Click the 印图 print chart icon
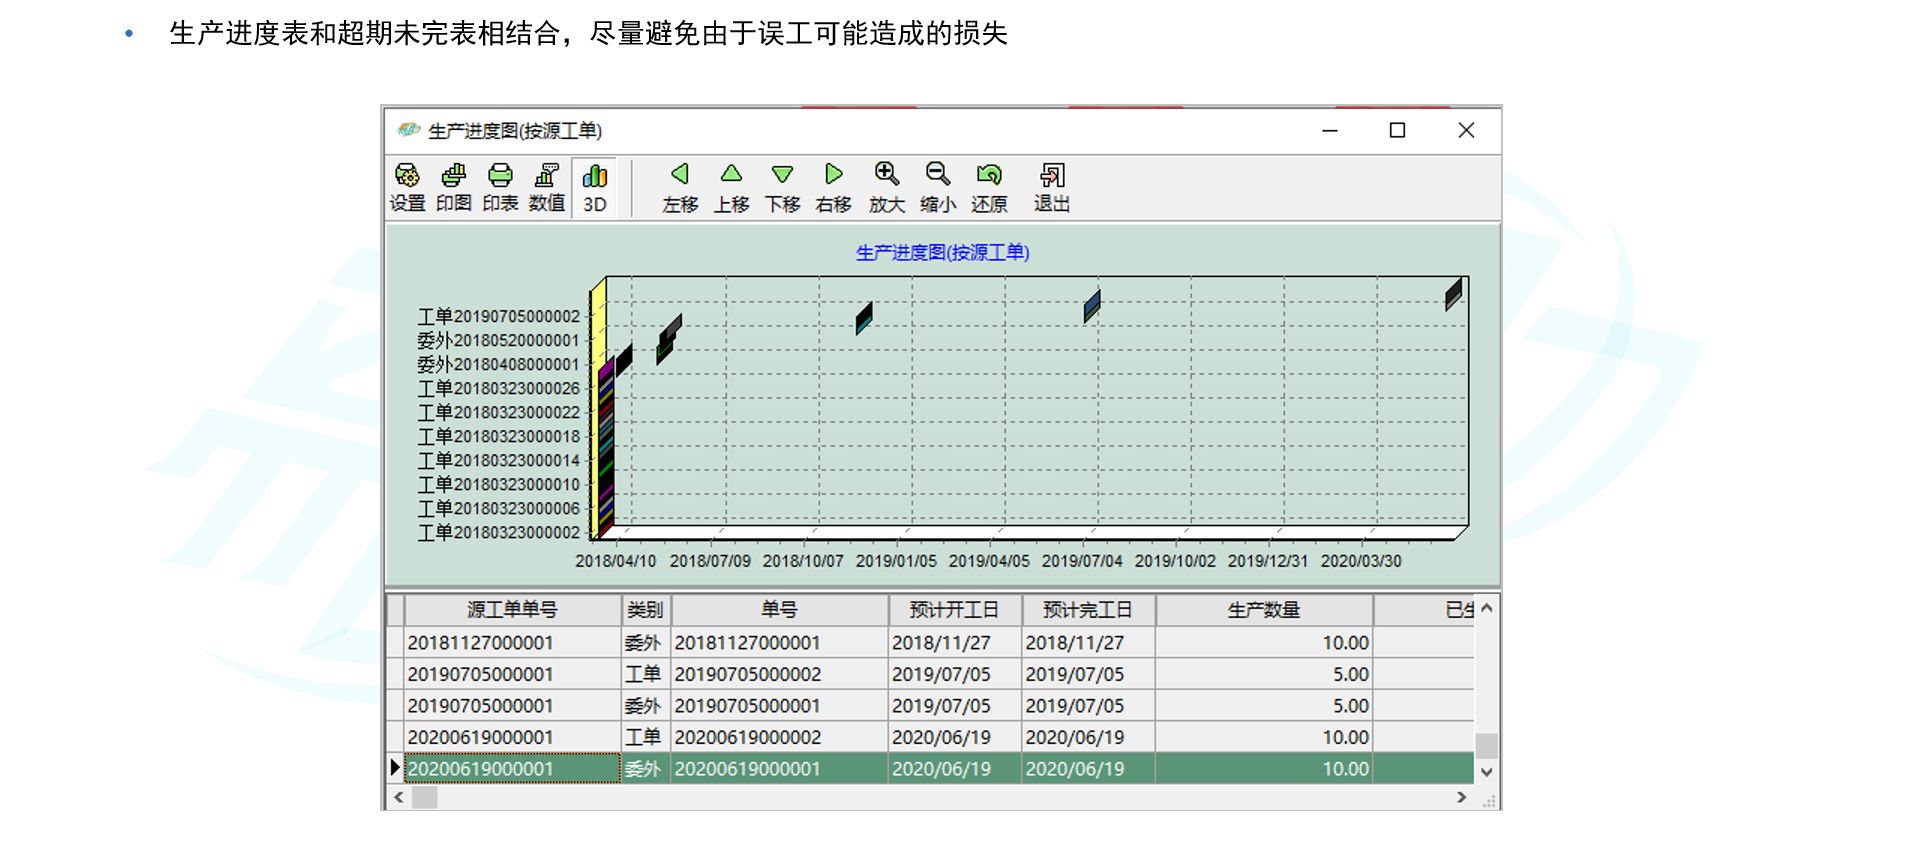Screen dimensions: 1920x847 tap(453, 187)
